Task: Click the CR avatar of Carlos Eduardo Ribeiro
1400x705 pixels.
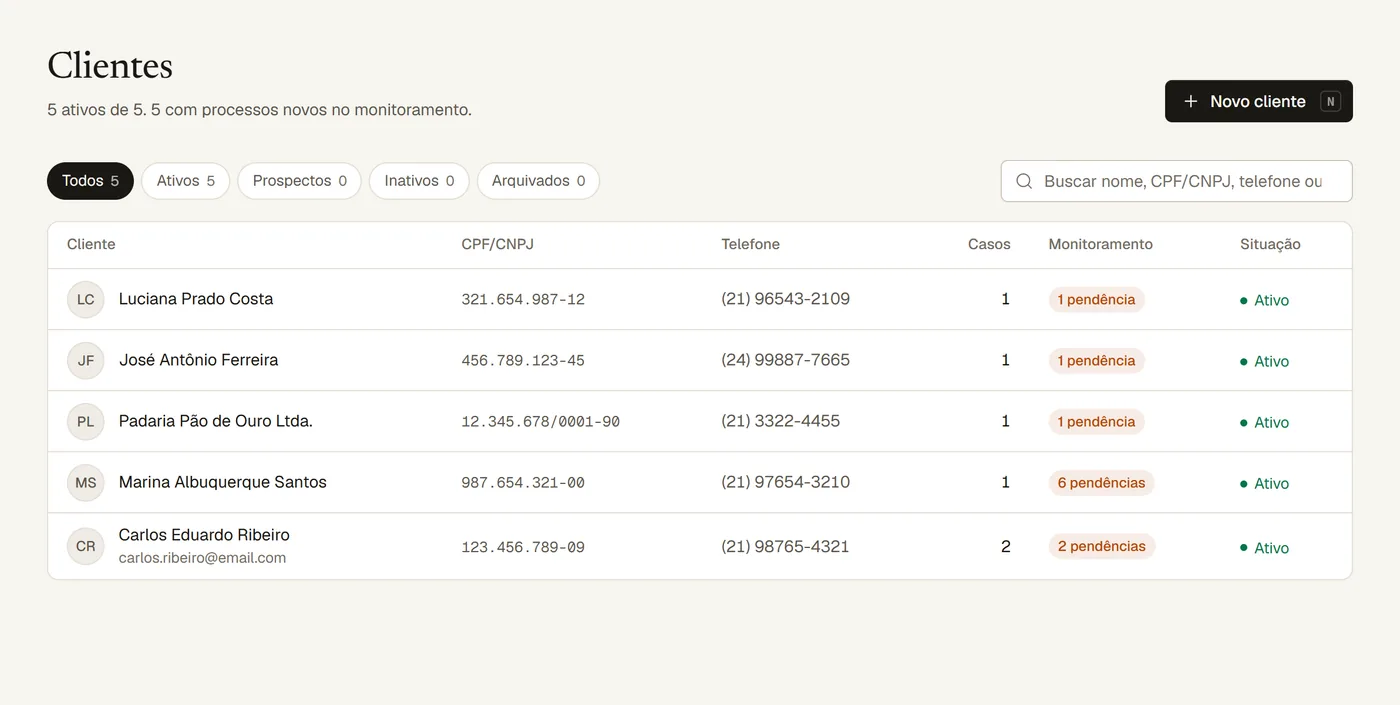Action: tap(86, 546)
